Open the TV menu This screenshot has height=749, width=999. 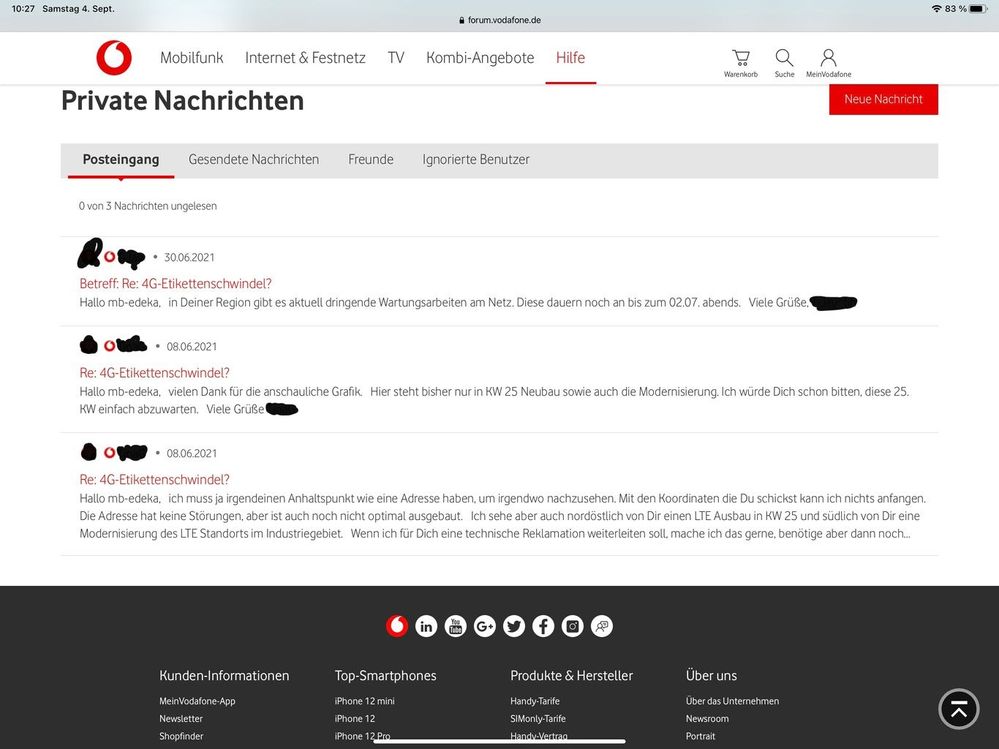click(x=396, y=58)
